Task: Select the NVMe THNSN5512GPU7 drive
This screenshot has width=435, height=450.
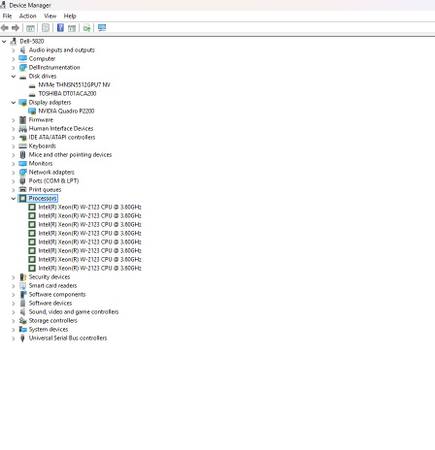Action: click(74, 85)
